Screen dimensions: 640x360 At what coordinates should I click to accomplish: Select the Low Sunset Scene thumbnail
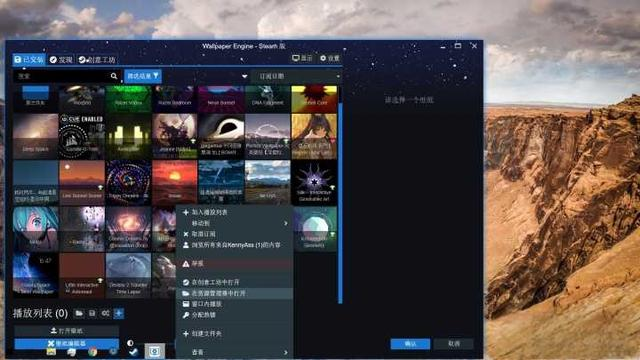[x=82, y=182]
